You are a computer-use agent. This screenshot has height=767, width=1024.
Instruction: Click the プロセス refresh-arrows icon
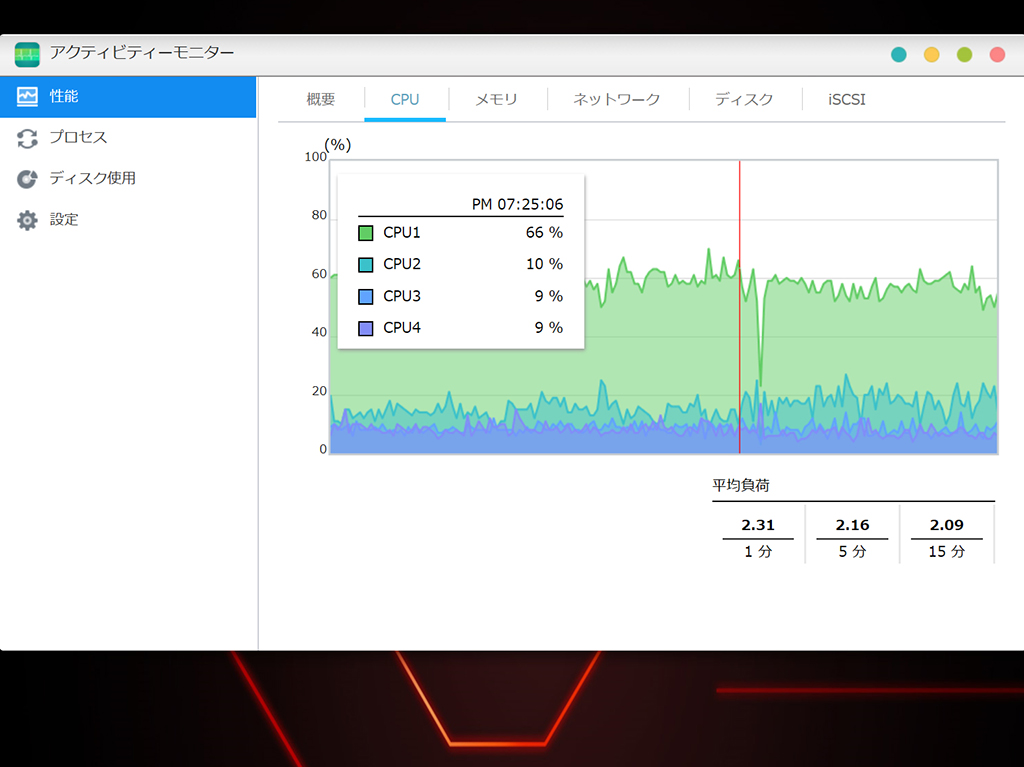pos(27,138)
